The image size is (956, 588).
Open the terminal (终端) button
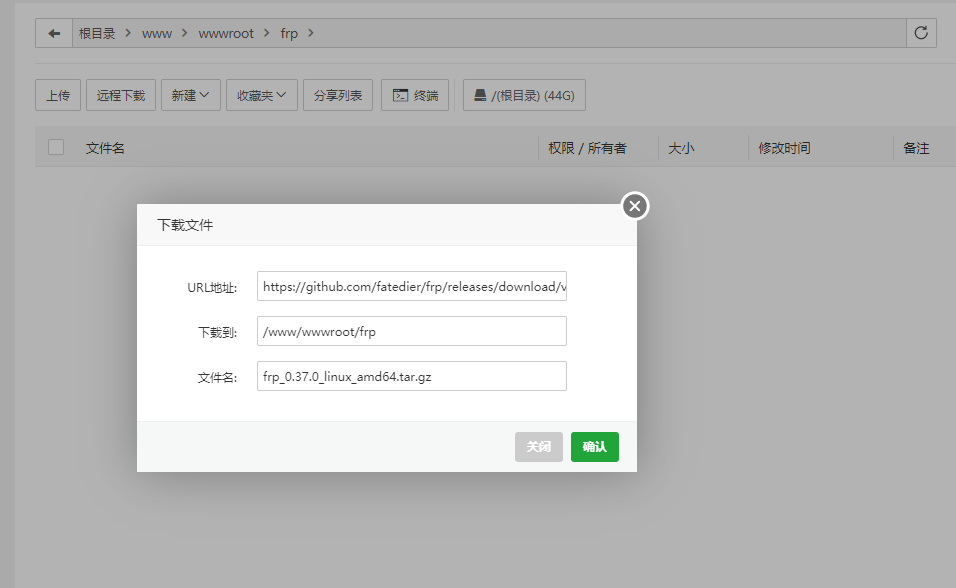pyautogui.click(x=415, y=96)
